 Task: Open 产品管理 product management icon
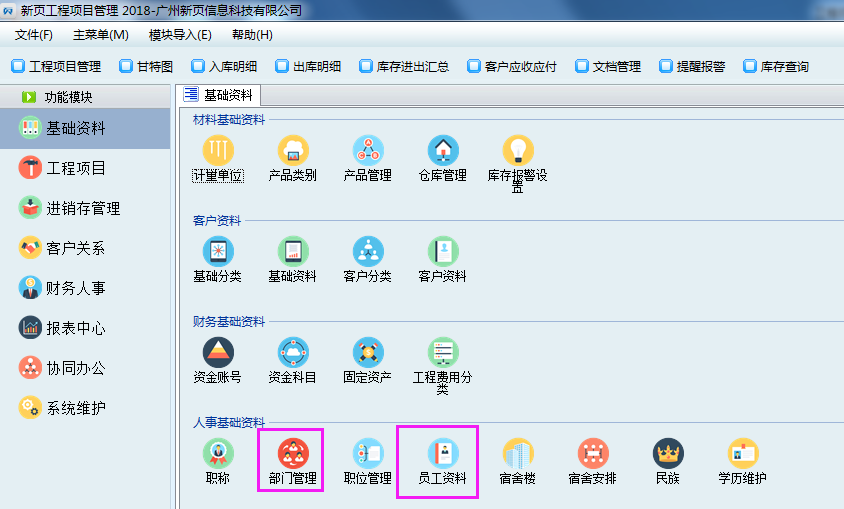368,150
